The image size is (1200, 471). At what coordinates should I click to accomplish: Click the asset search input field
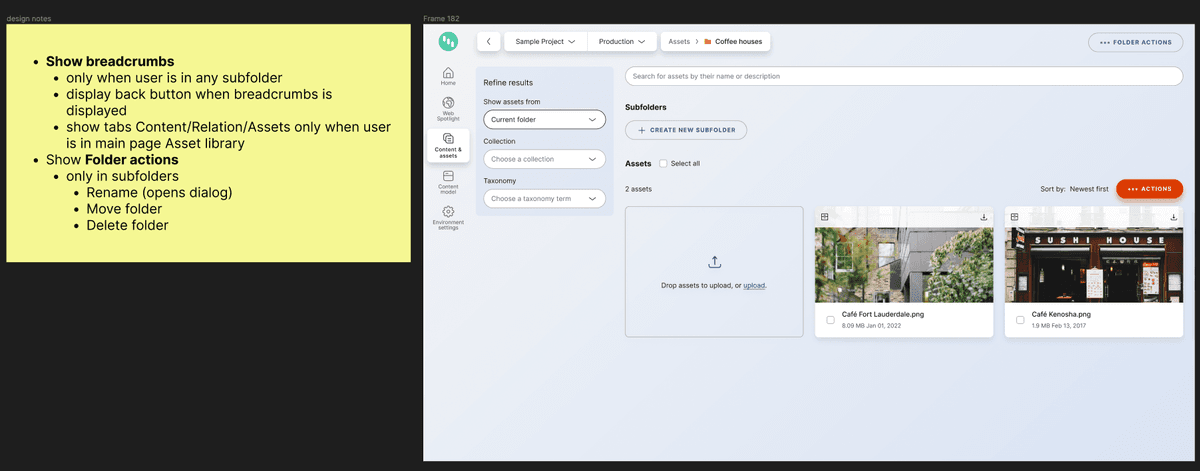pos(903,76)
